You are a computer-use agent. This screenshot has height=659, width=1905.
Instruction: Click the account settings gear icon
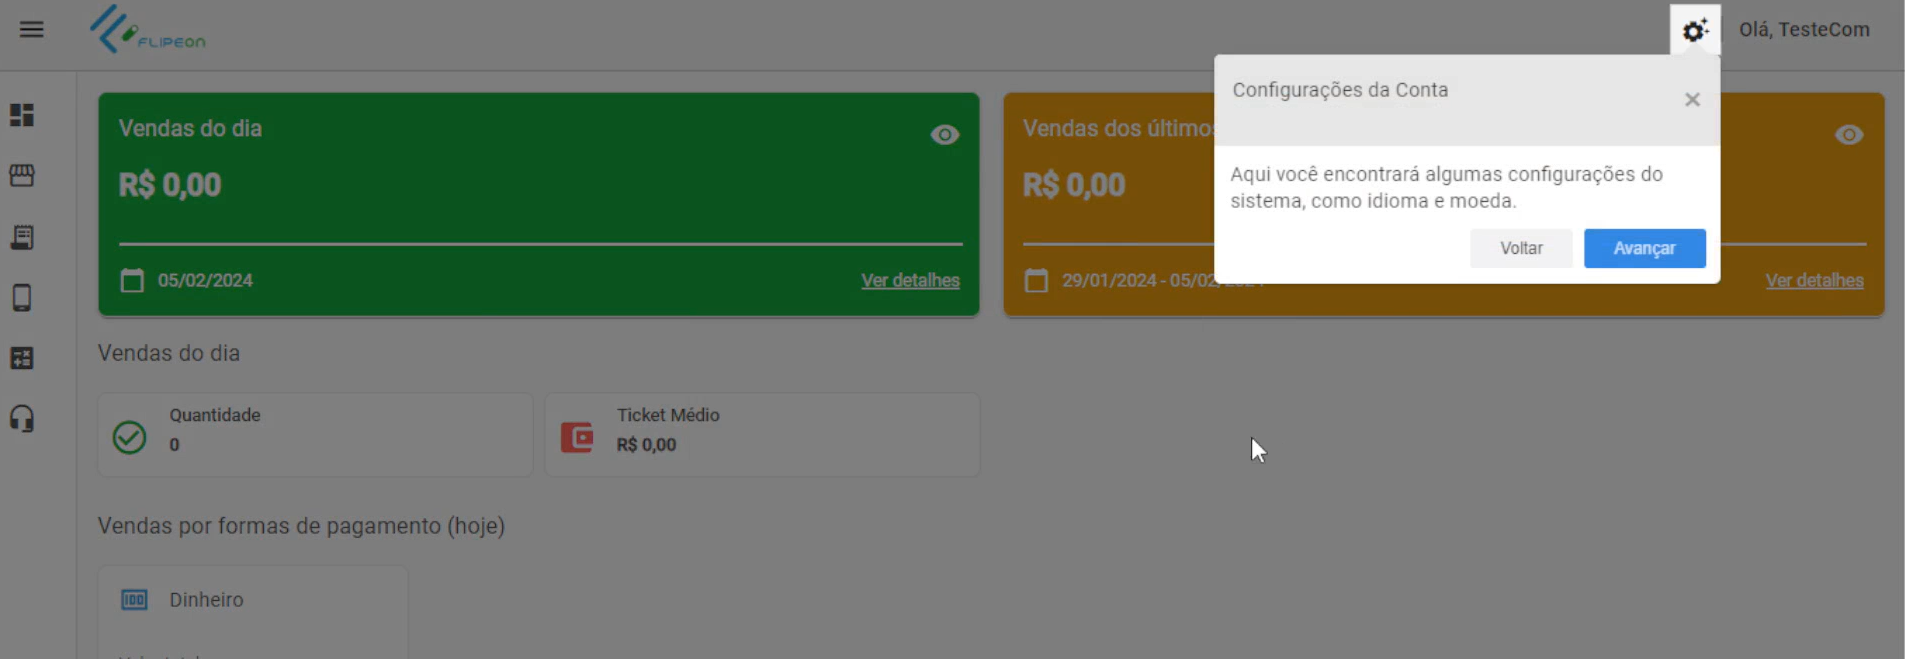[x=1695, y=30]
